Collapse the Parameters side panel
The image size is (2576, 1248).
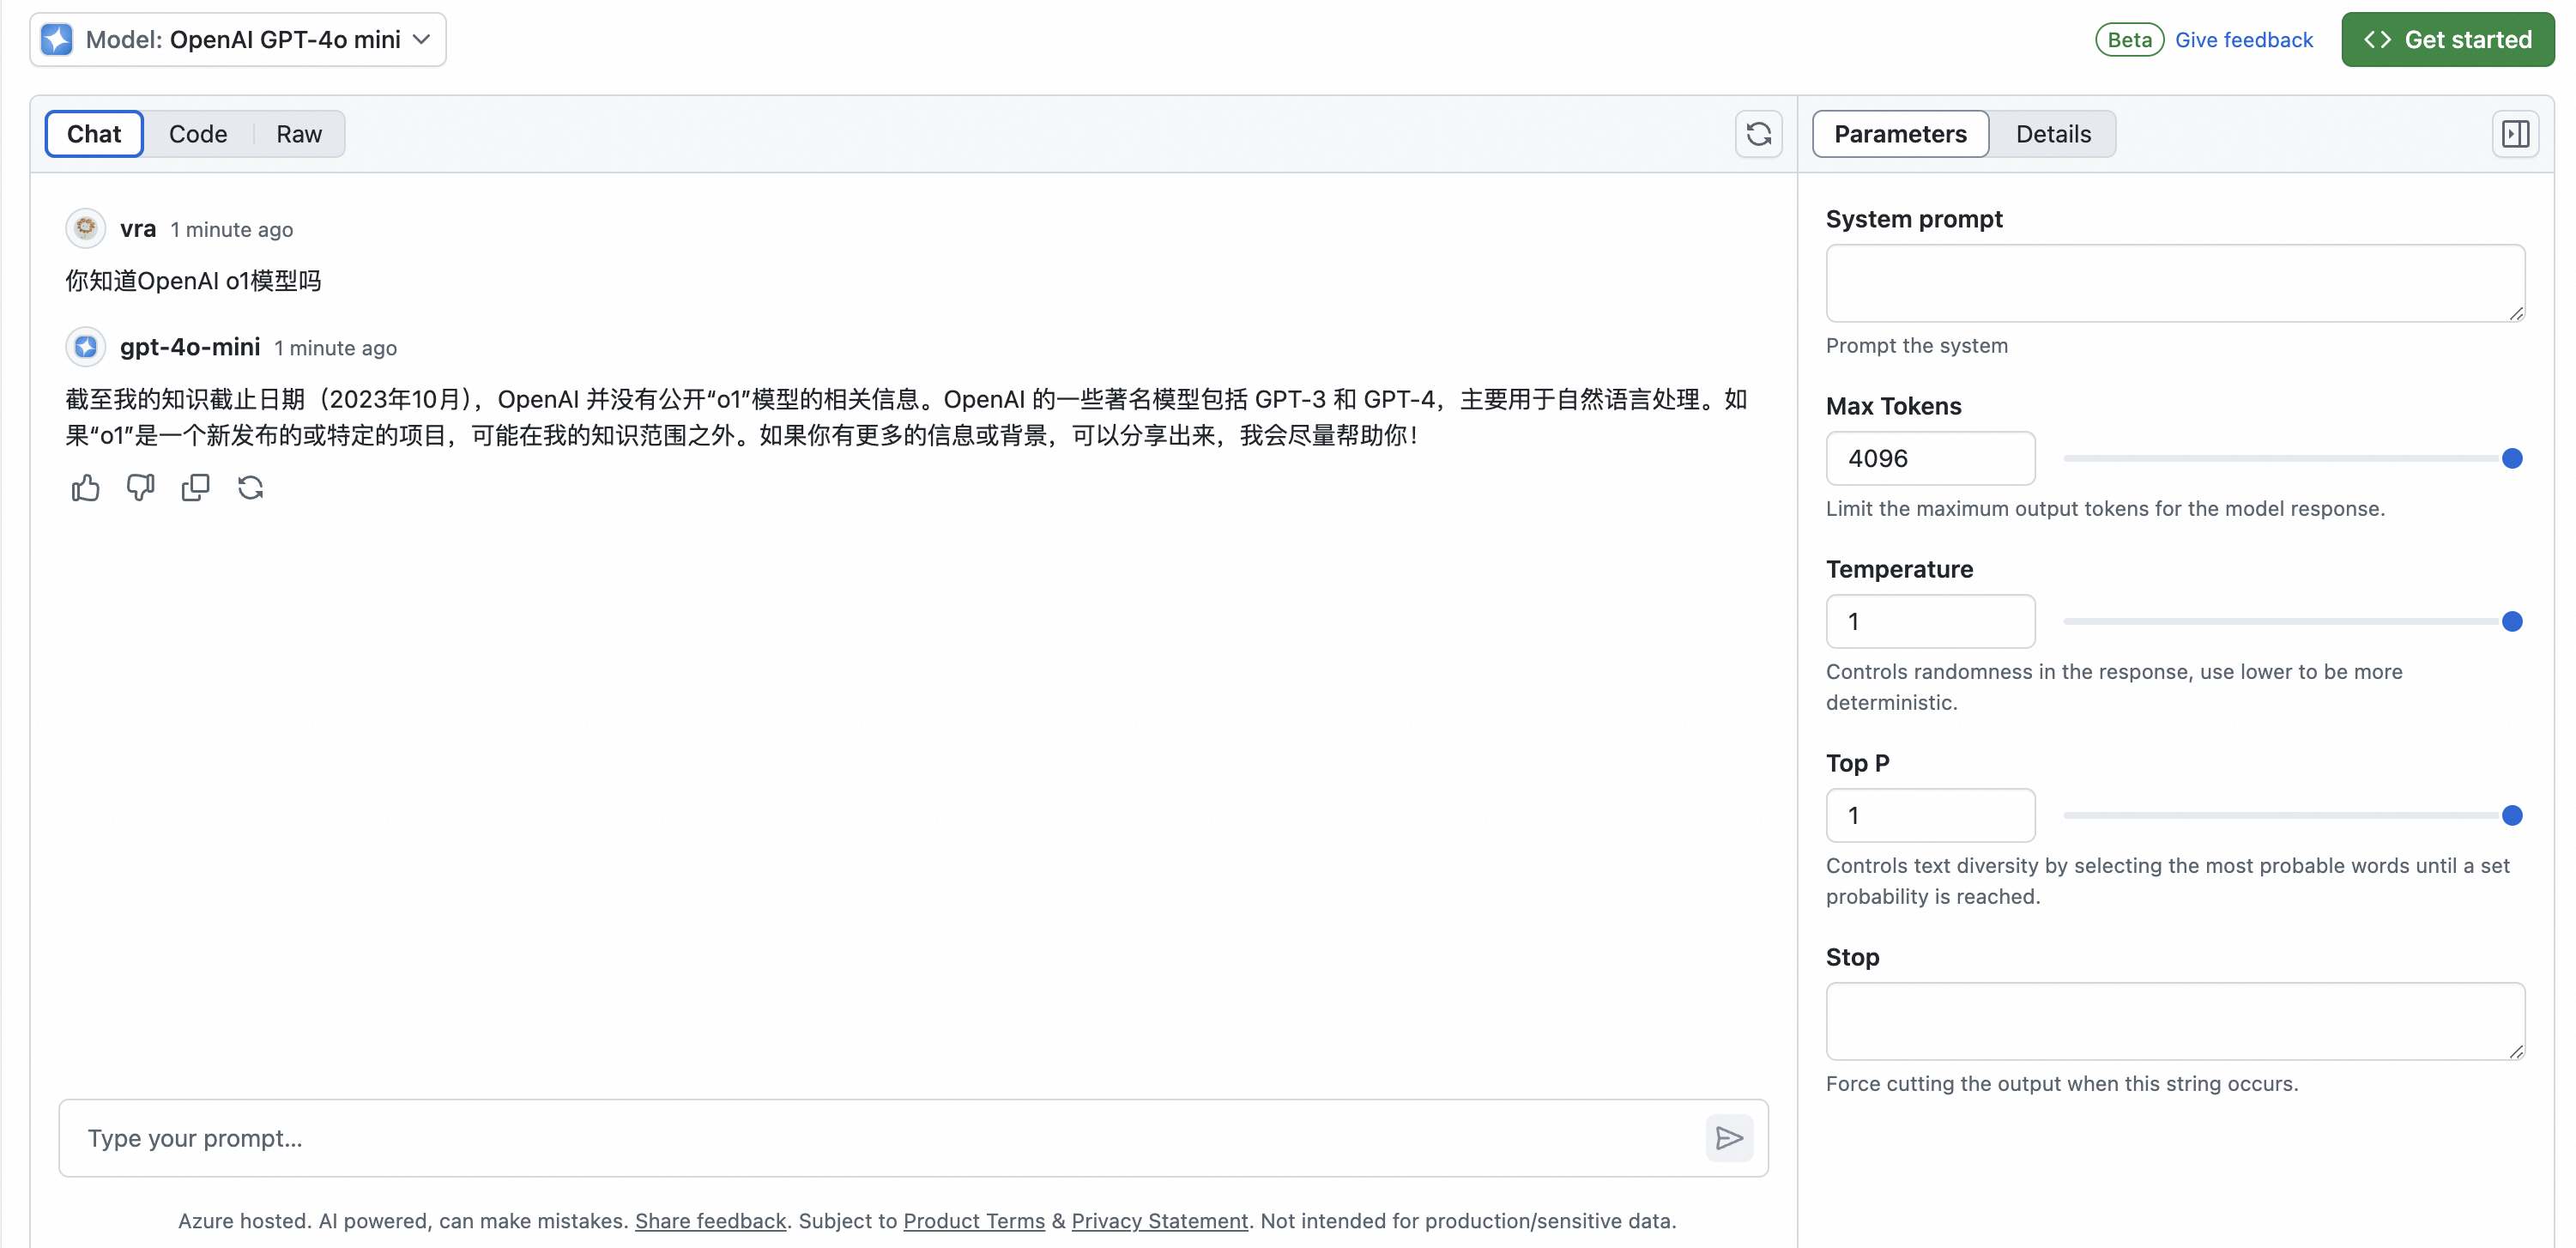(2515, 133)
